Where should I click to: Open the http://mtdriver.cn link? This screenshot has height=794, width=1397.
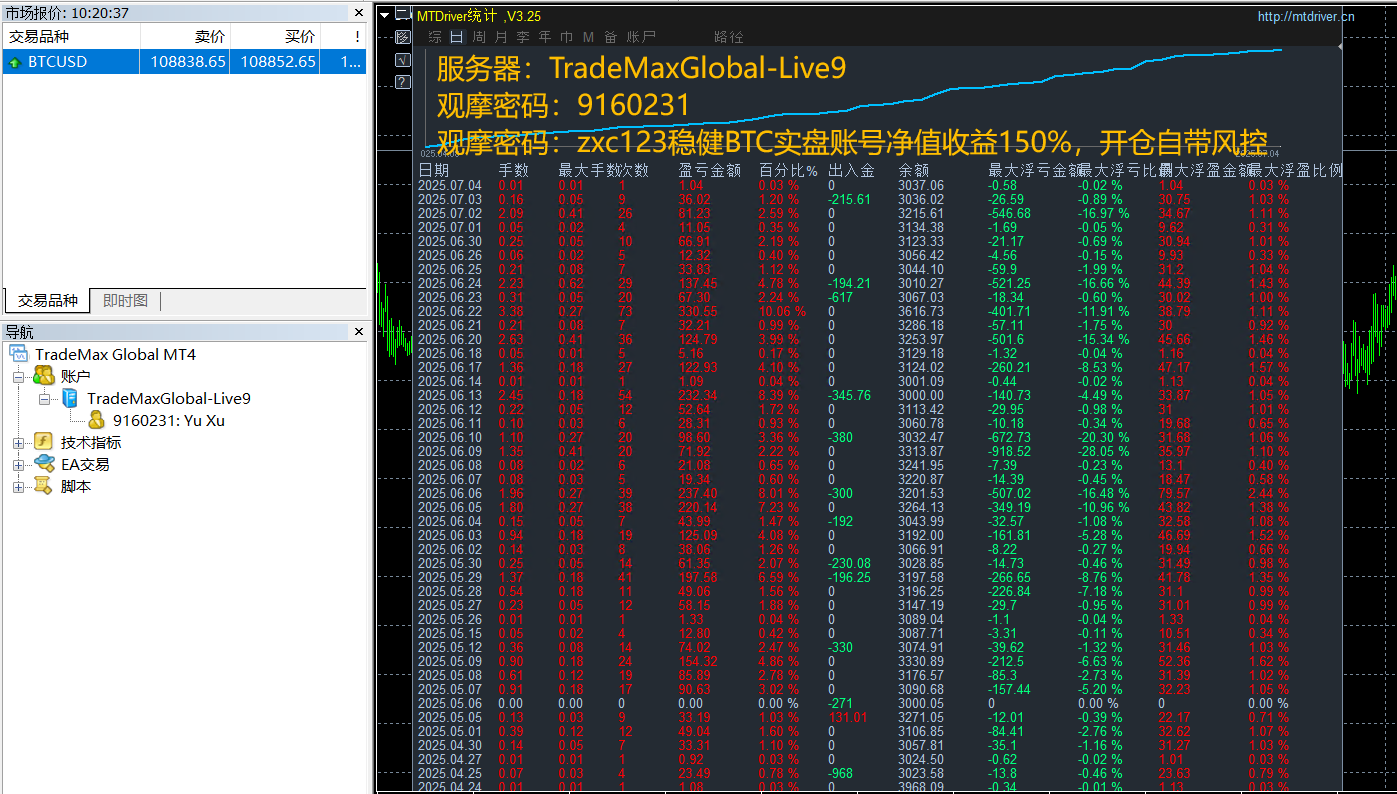[x=1305, y=16]
